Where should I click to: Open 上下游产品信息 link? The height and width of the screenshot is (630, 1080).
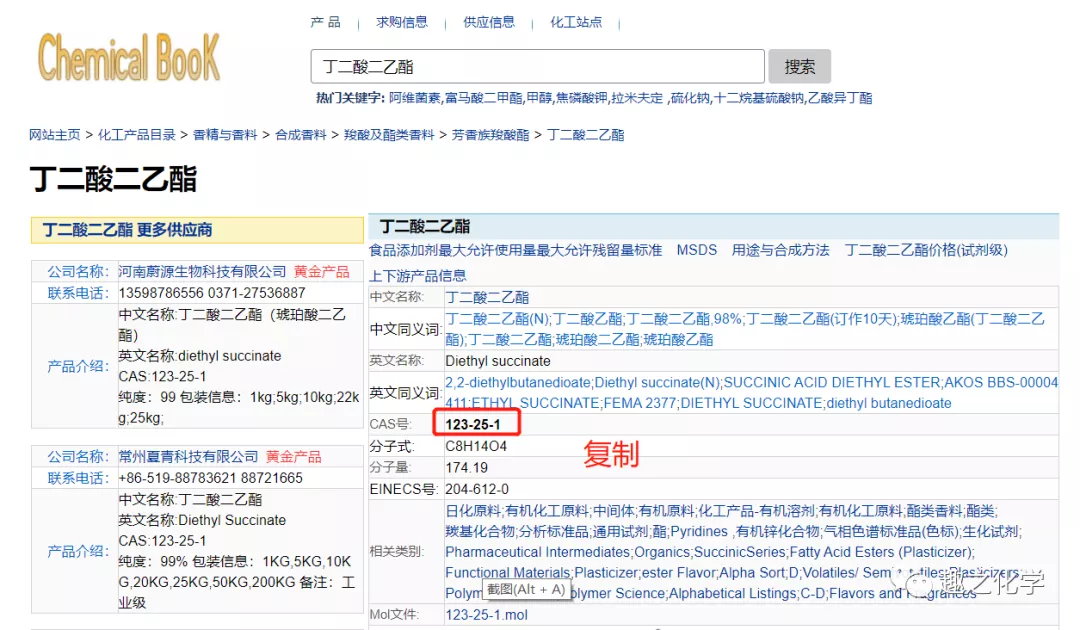[417, 276]
